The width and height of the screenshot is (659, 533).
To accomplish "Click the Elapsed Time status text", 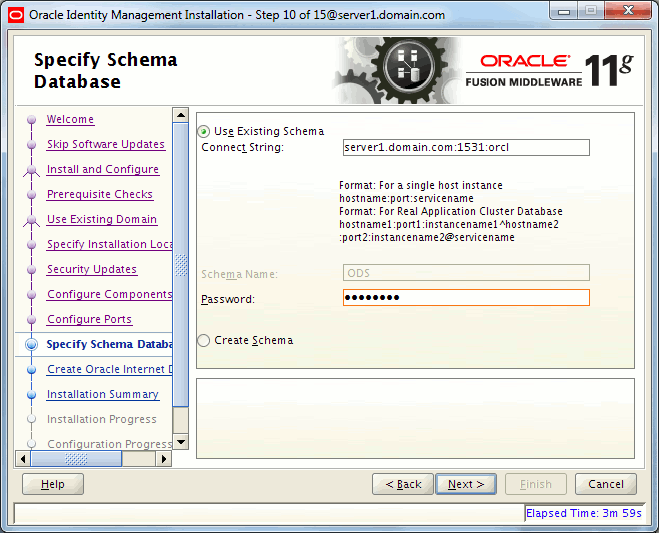I will pos(584,513).
